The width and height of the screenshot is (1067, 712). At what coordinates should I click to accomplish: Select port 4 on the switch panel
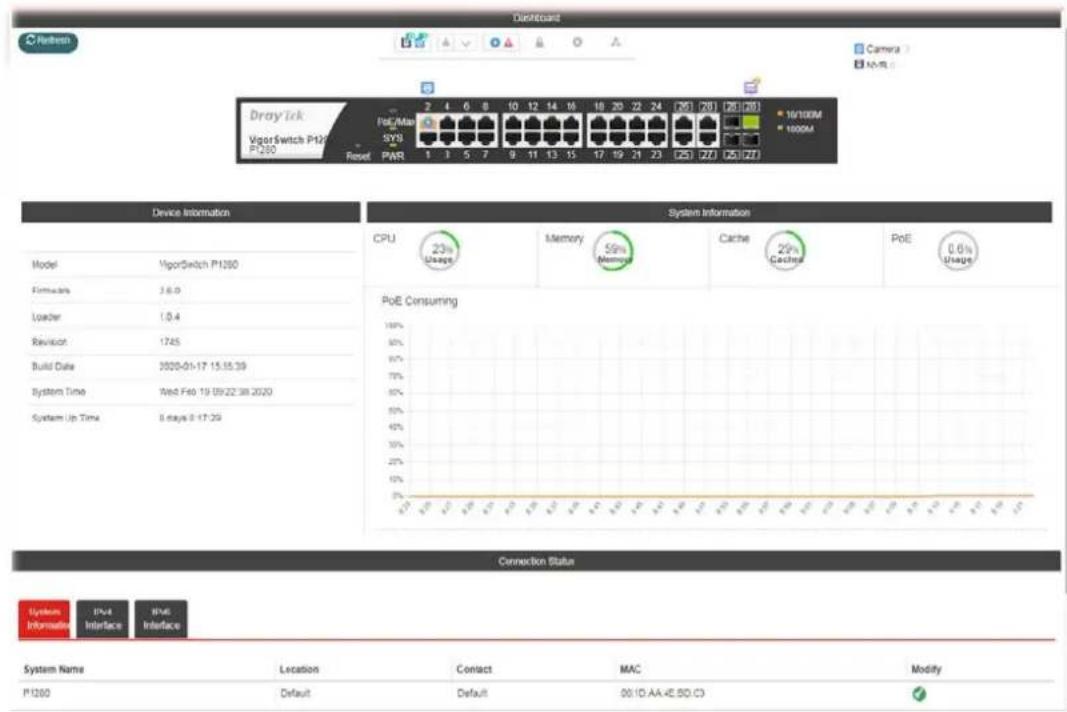pyautogui.click(x=447, y=122)
